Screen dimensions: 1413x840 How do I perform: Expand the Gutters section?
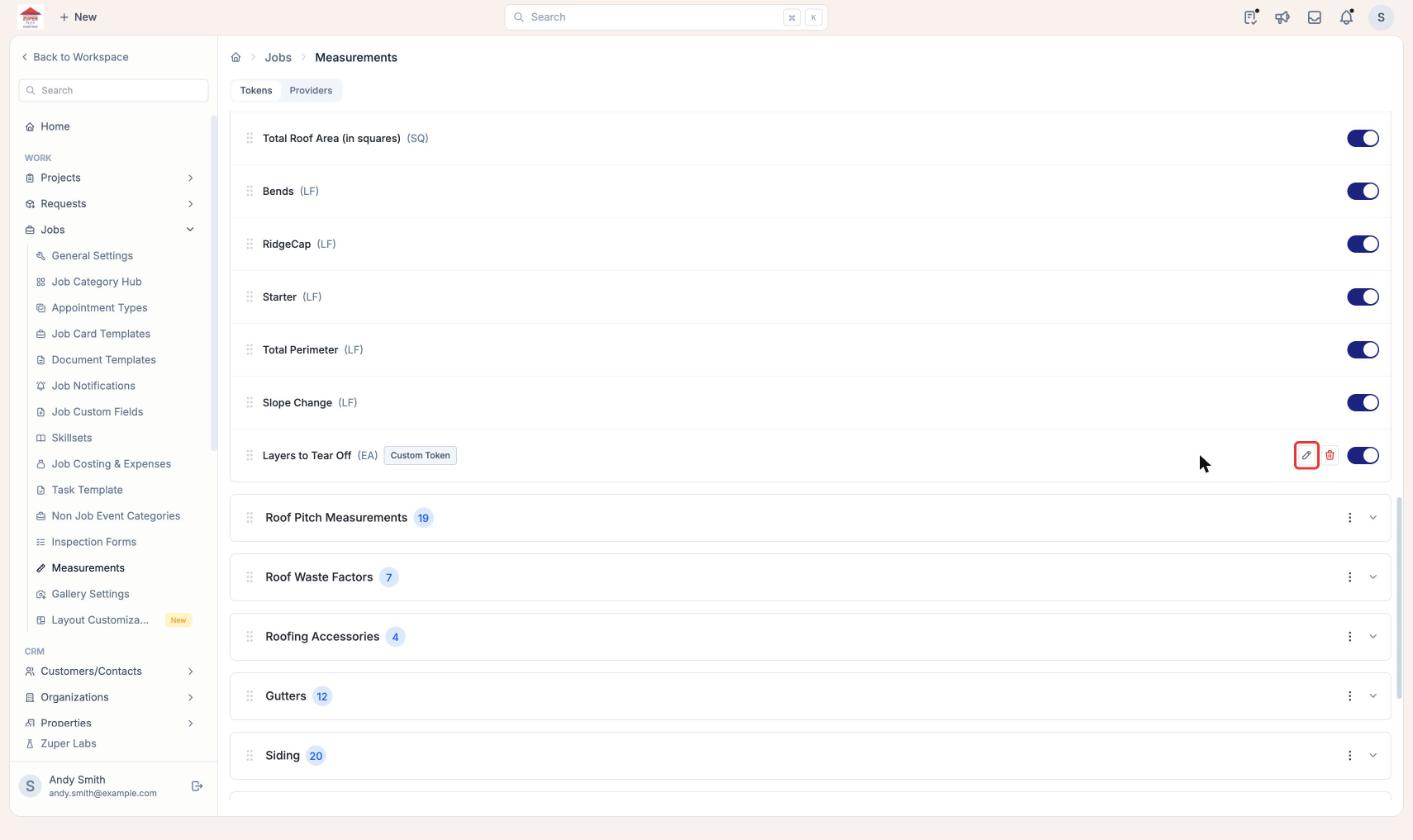(1373, 696)
